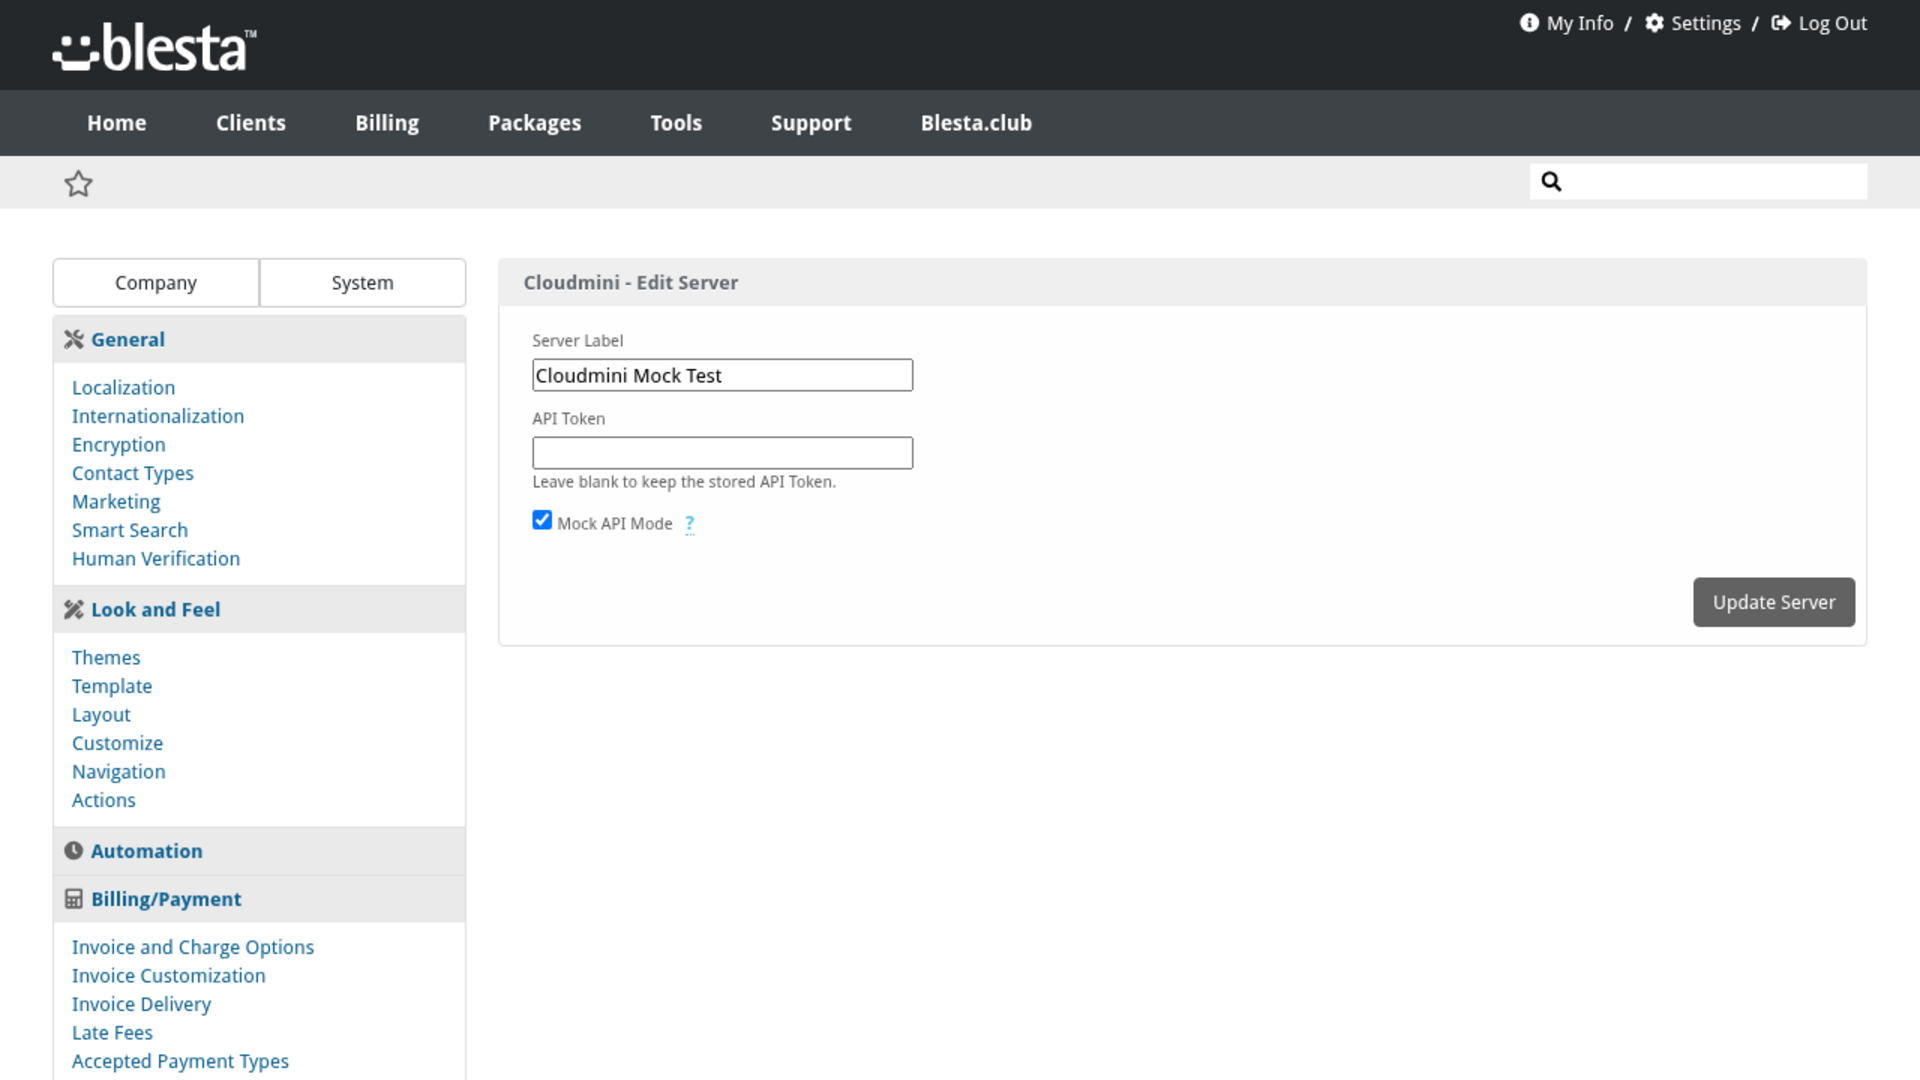Click the Automation clock icon
Image resolution: width=1920 pixels, height=1080 pixels.
[74, 851]
